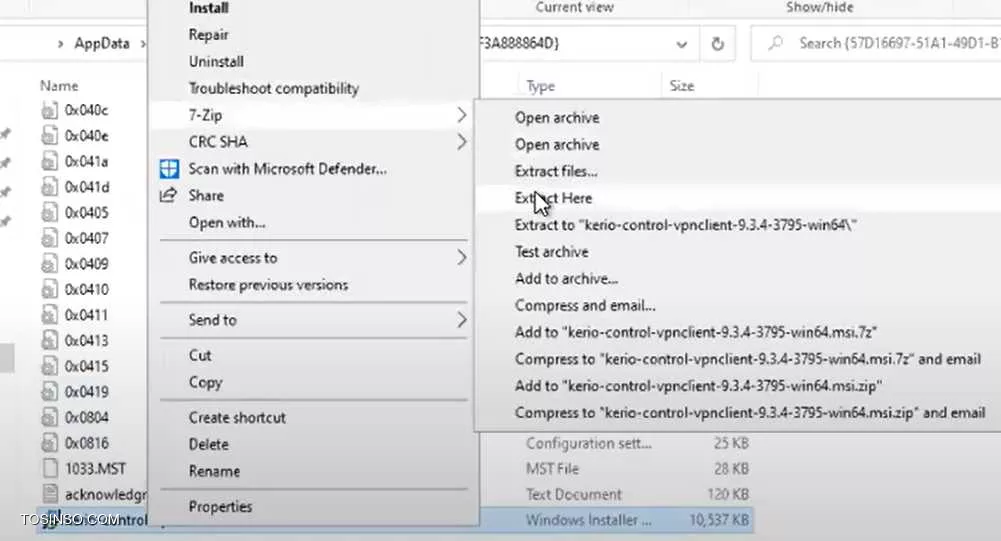Click the search box in Explorer
The width and height of the screenshot is (1001, 541).
click(x=876, y=43)
